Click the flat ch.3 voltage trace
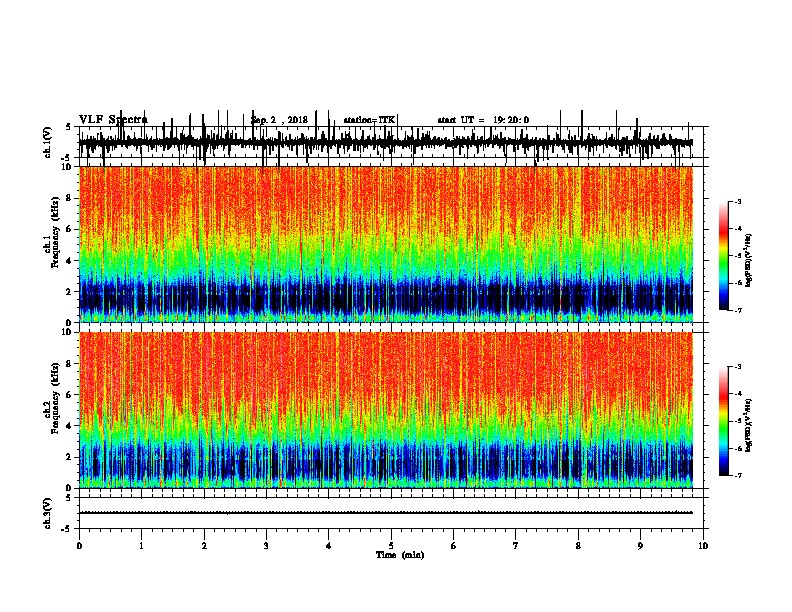Screen dimensions: 792x612 click(x=386, y=513)
